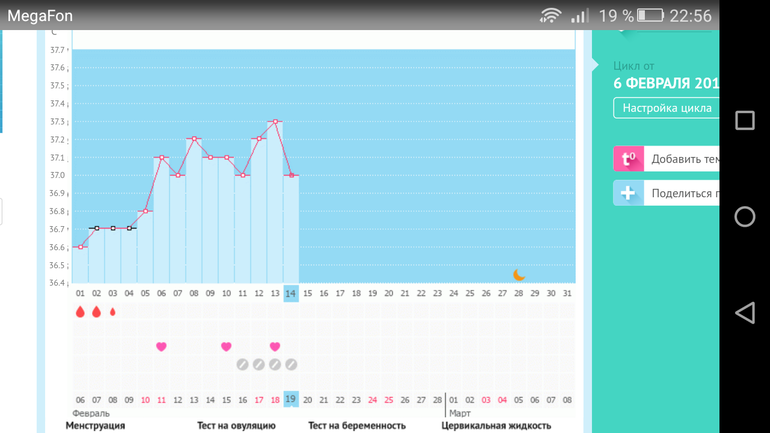Viewport: 770px width, 433px height.
Task: Select the "Менструация" label
Action: (96, 425)
